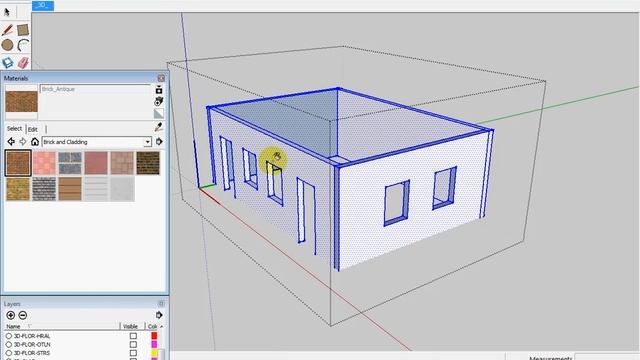Switch to the Edit tab
The width and height of the screenshot is (640, 360).
(33, 129)
